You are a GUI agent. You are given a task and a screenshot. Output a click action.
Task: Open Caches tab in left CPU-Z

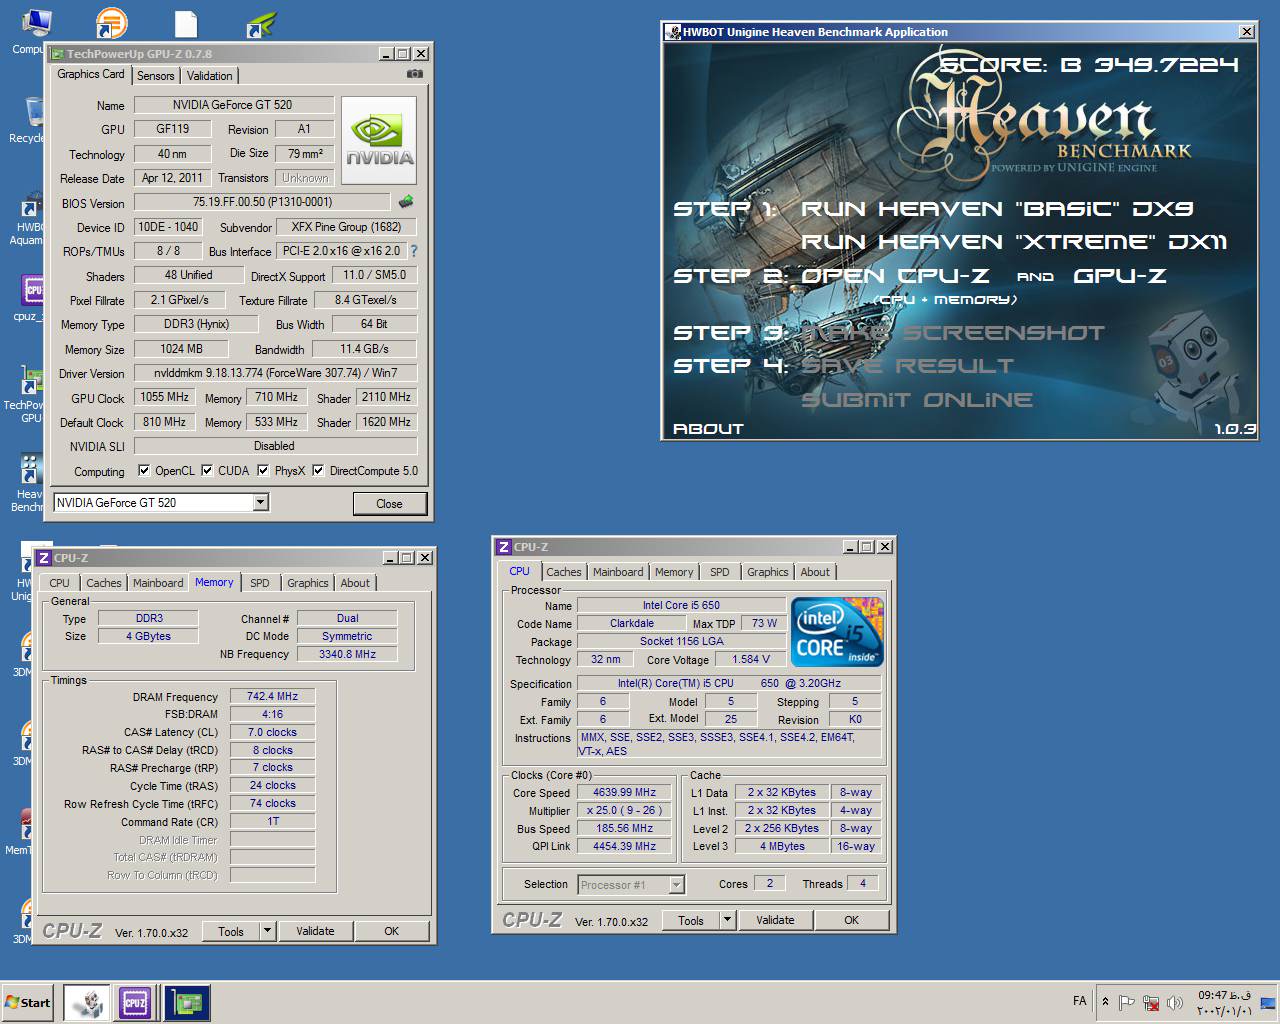point(103,583)
